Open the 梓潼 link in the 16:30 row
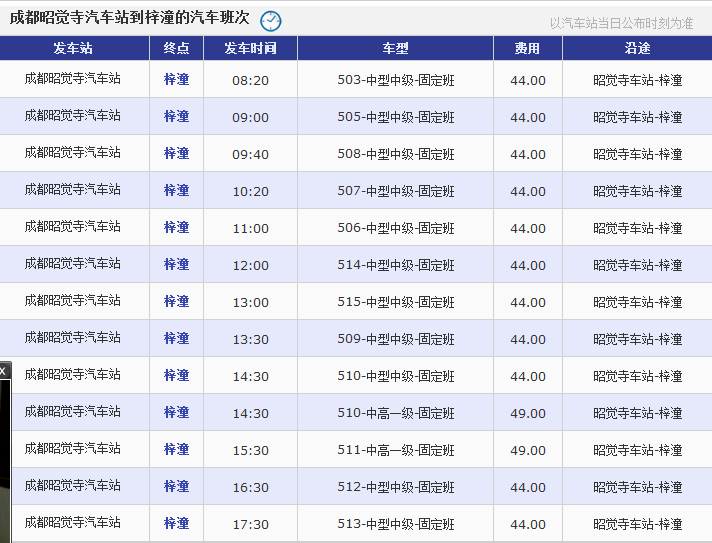The image size is (712, 543). coord(177,487)
